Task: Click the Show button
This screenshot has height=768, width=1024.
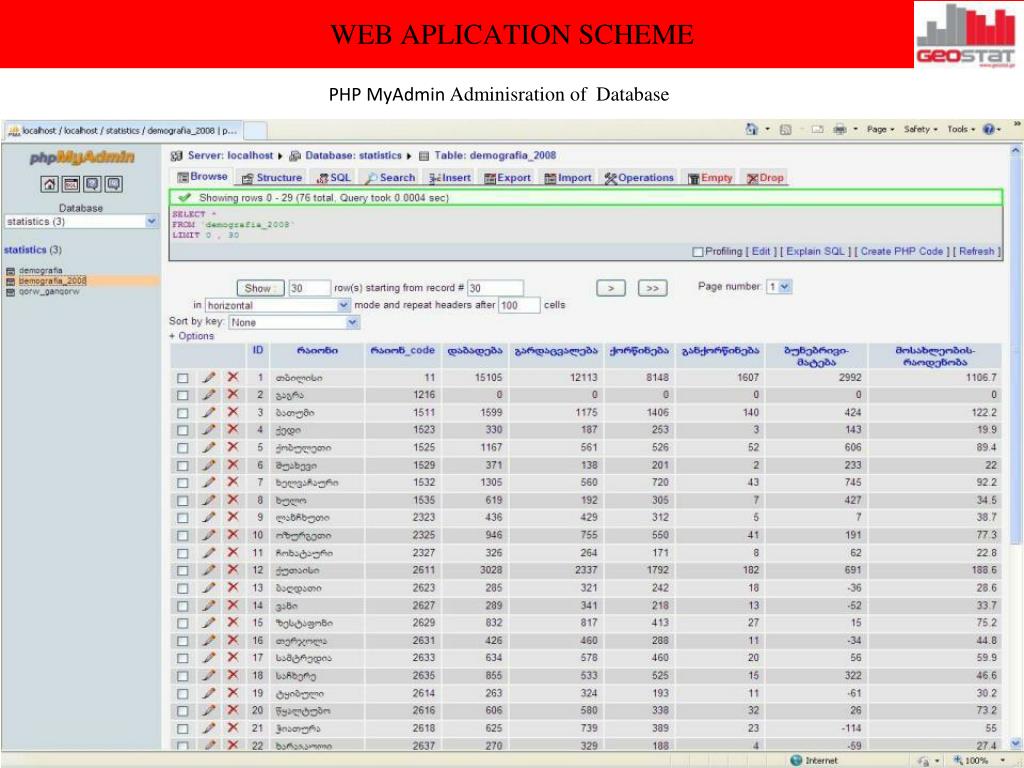Action: click(x=260, y=288)
